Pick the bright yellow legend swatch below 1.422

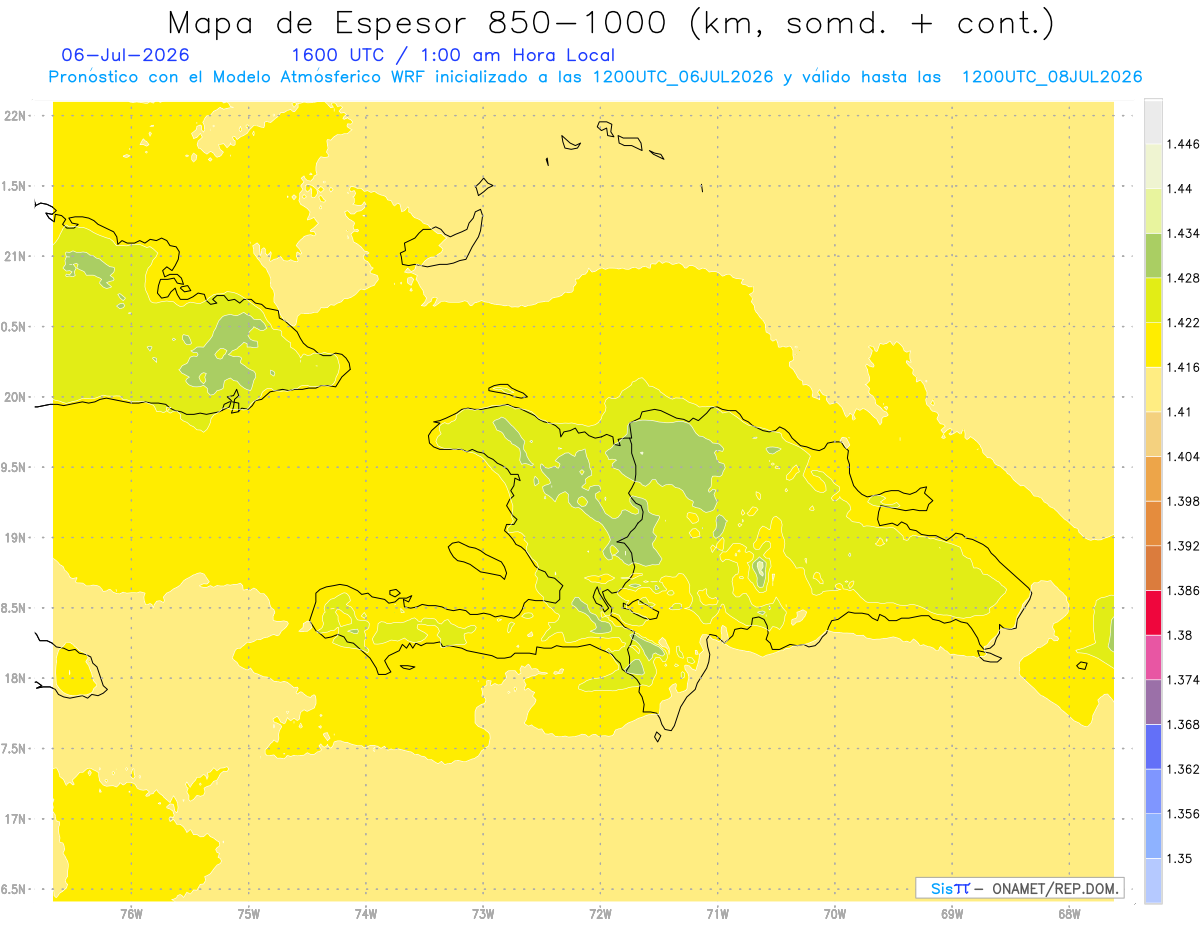click(1153, 345)
